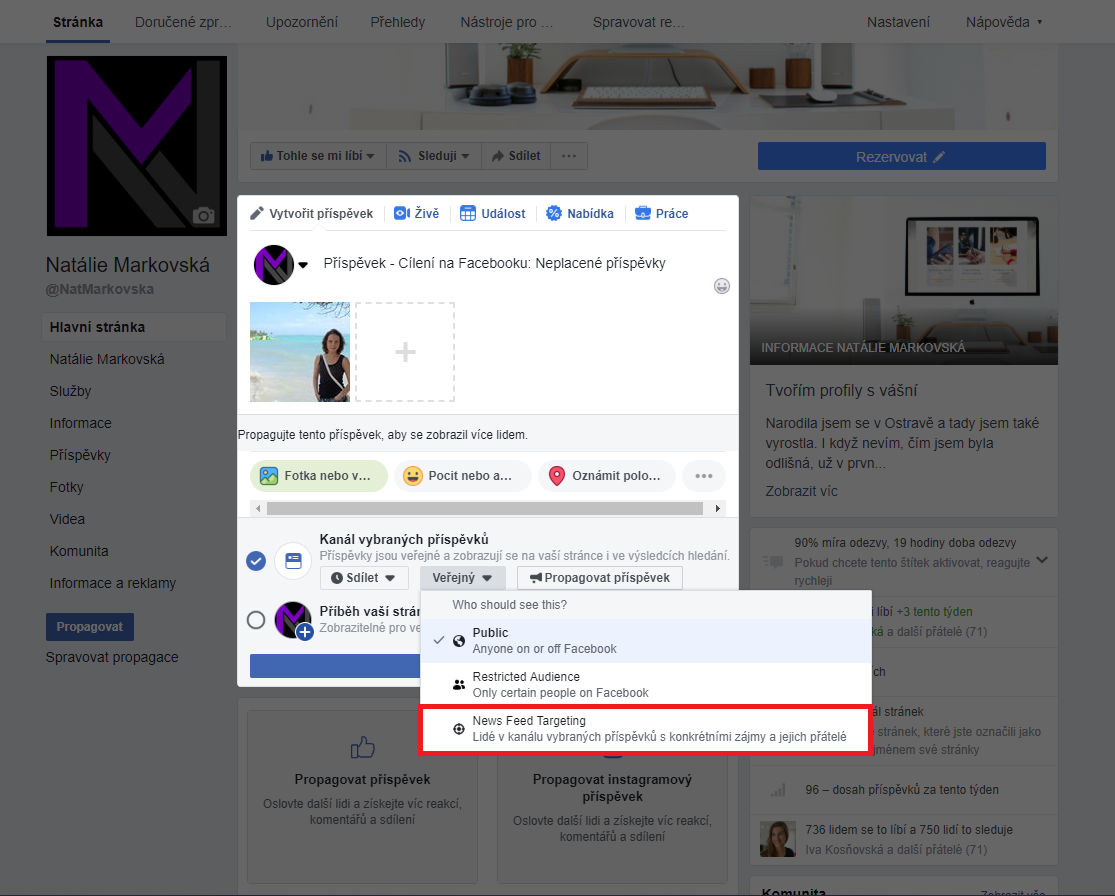Open the Videa sidebar item
The height and width of the screenshot is (896, 1115).
click(x=68, y=519)
